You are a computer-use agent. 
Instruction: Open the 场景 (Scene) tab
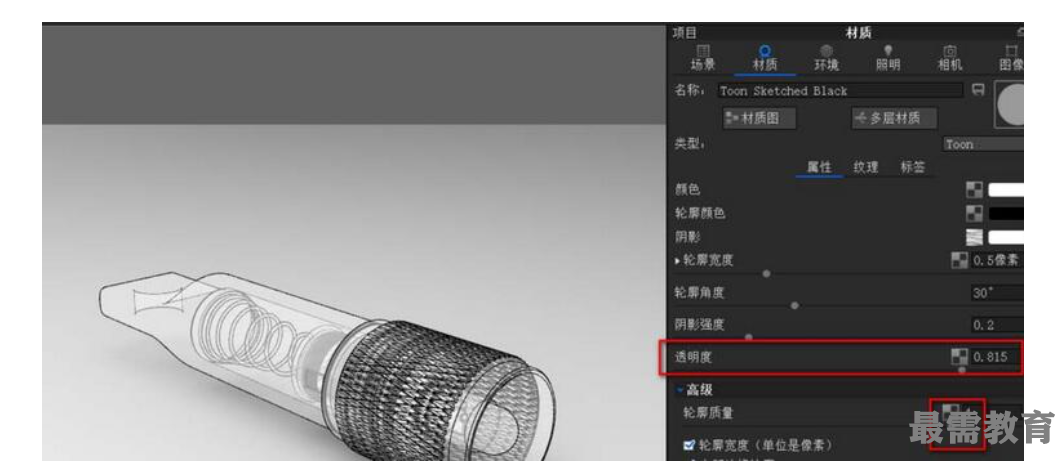click(x=702, y=58)
